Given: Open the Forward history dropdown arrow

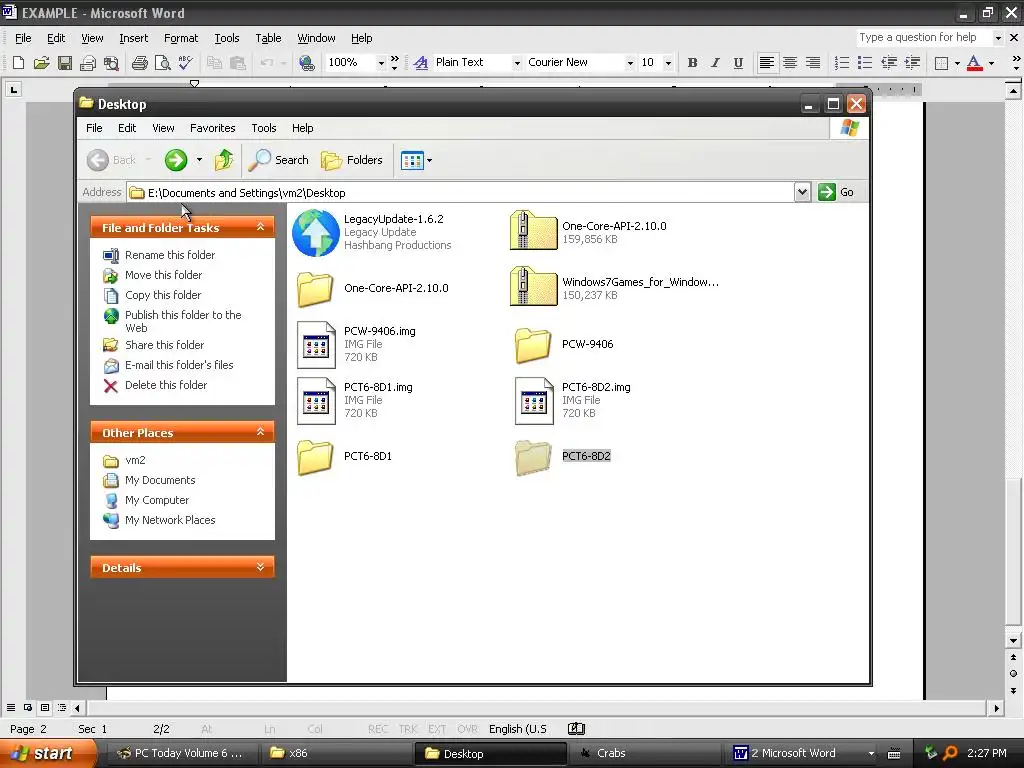Looking at the screenshot, I should pyautogui.click(x=199, y=160).
